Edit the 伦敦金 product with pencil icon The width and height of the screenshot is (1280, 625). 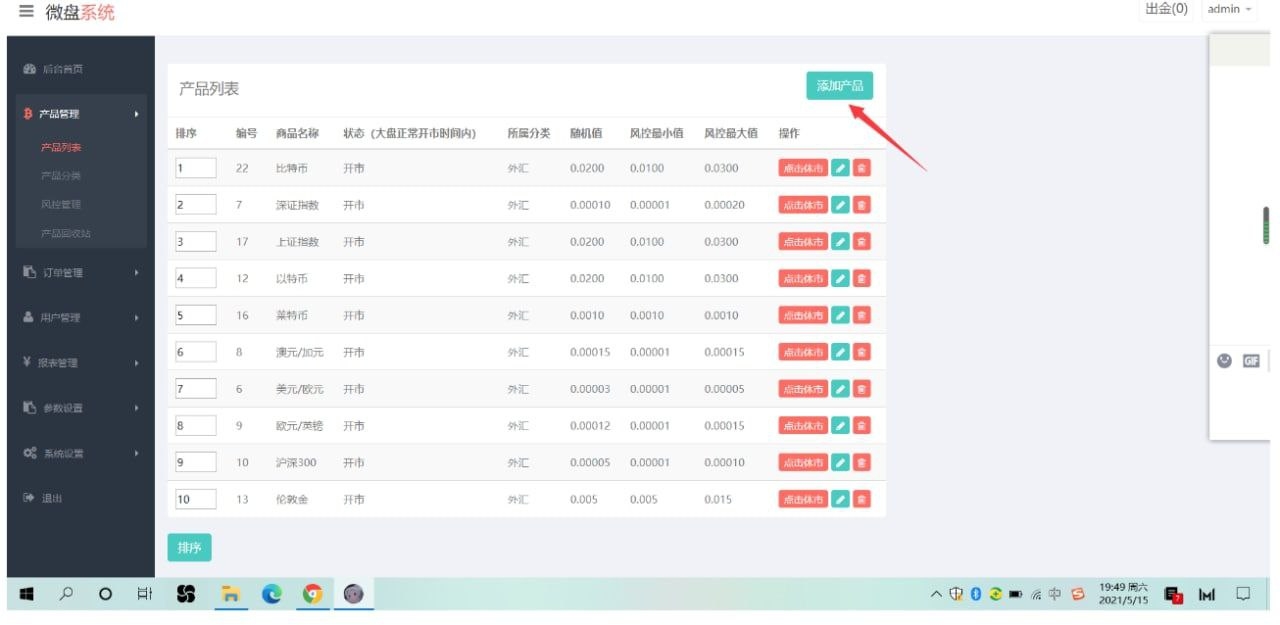tap(841, 499)
